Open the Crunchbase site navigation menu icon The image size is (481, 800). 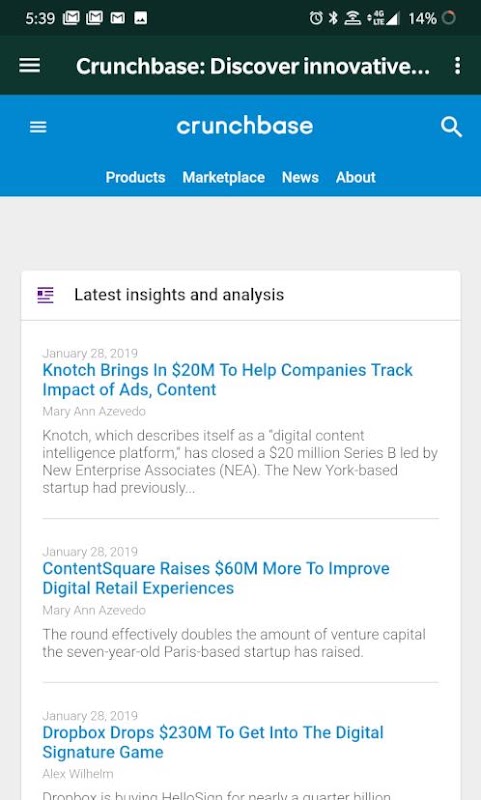pos(38,127)
